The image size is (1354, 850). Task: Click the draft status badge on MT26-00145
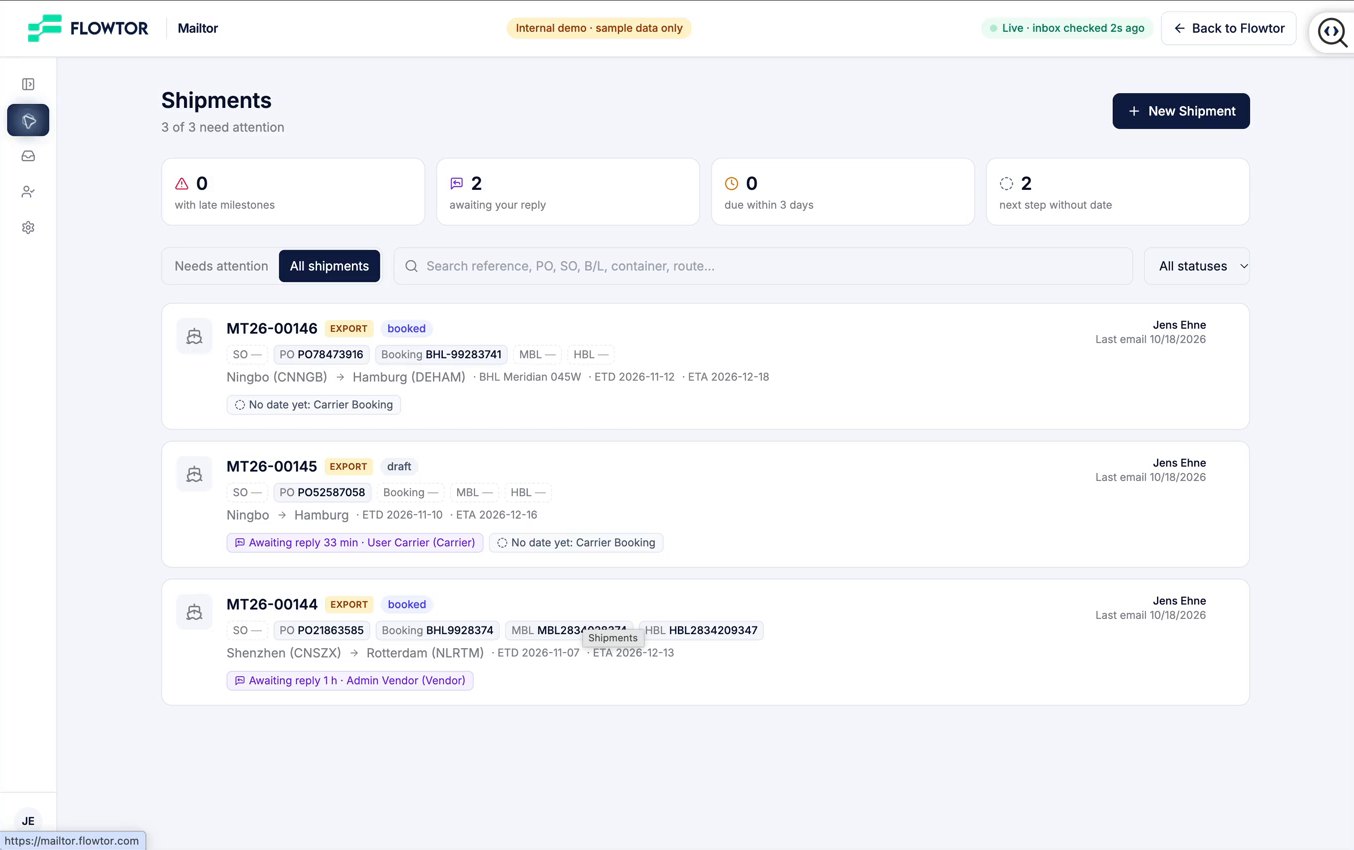pyautogui.click(x=399, y=466)
